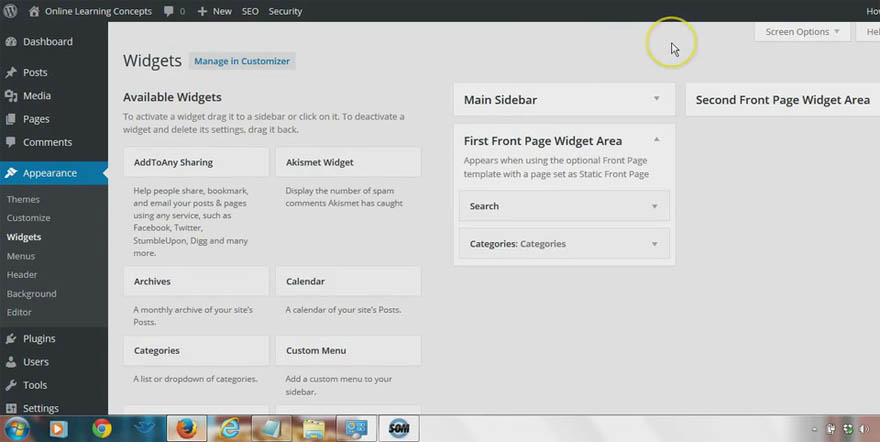Click the Online Learning Concepts site link
This screenshot has height=442, width=880.
point(98,11)
